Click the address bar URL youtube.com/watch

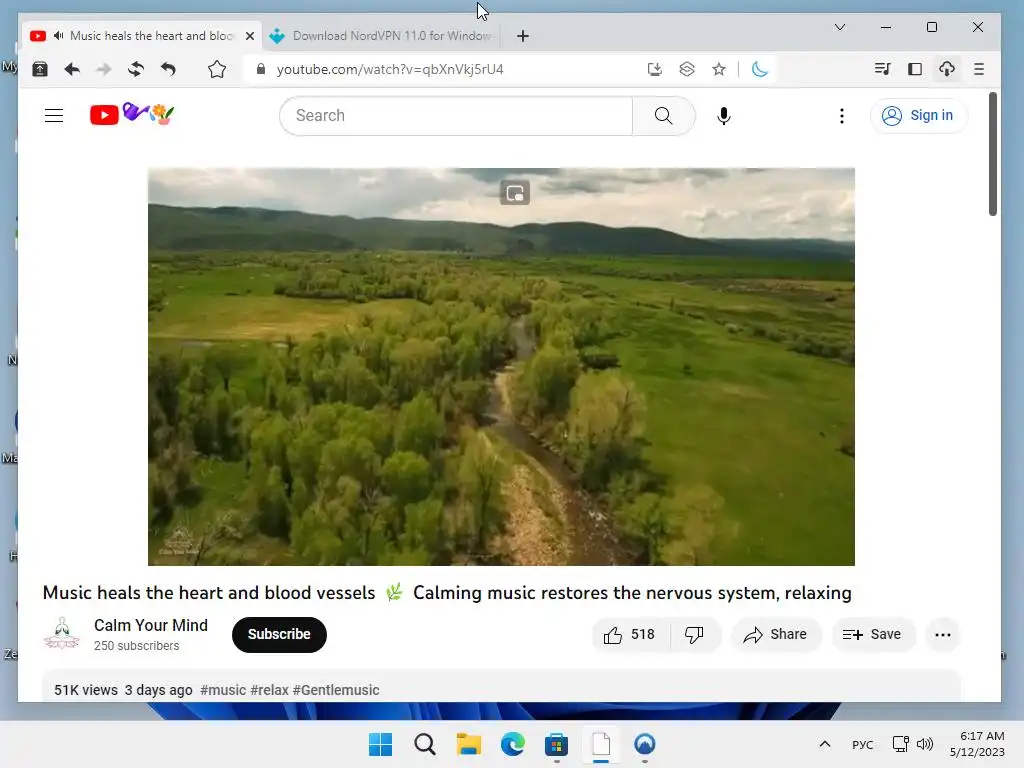[x=389, y=69]
